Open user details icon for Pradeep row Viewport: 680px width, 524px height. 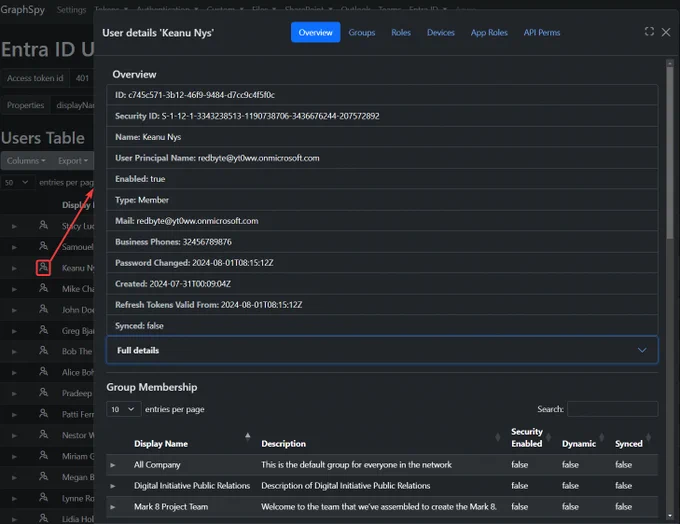(x=43, y=393)
